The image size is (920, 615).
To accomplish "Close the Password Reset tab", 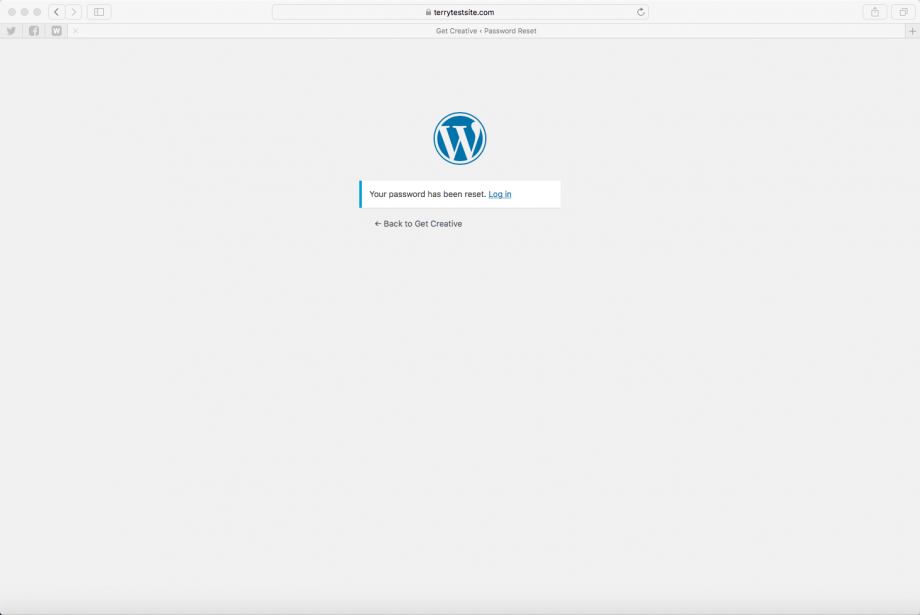I will pos(75,31).
